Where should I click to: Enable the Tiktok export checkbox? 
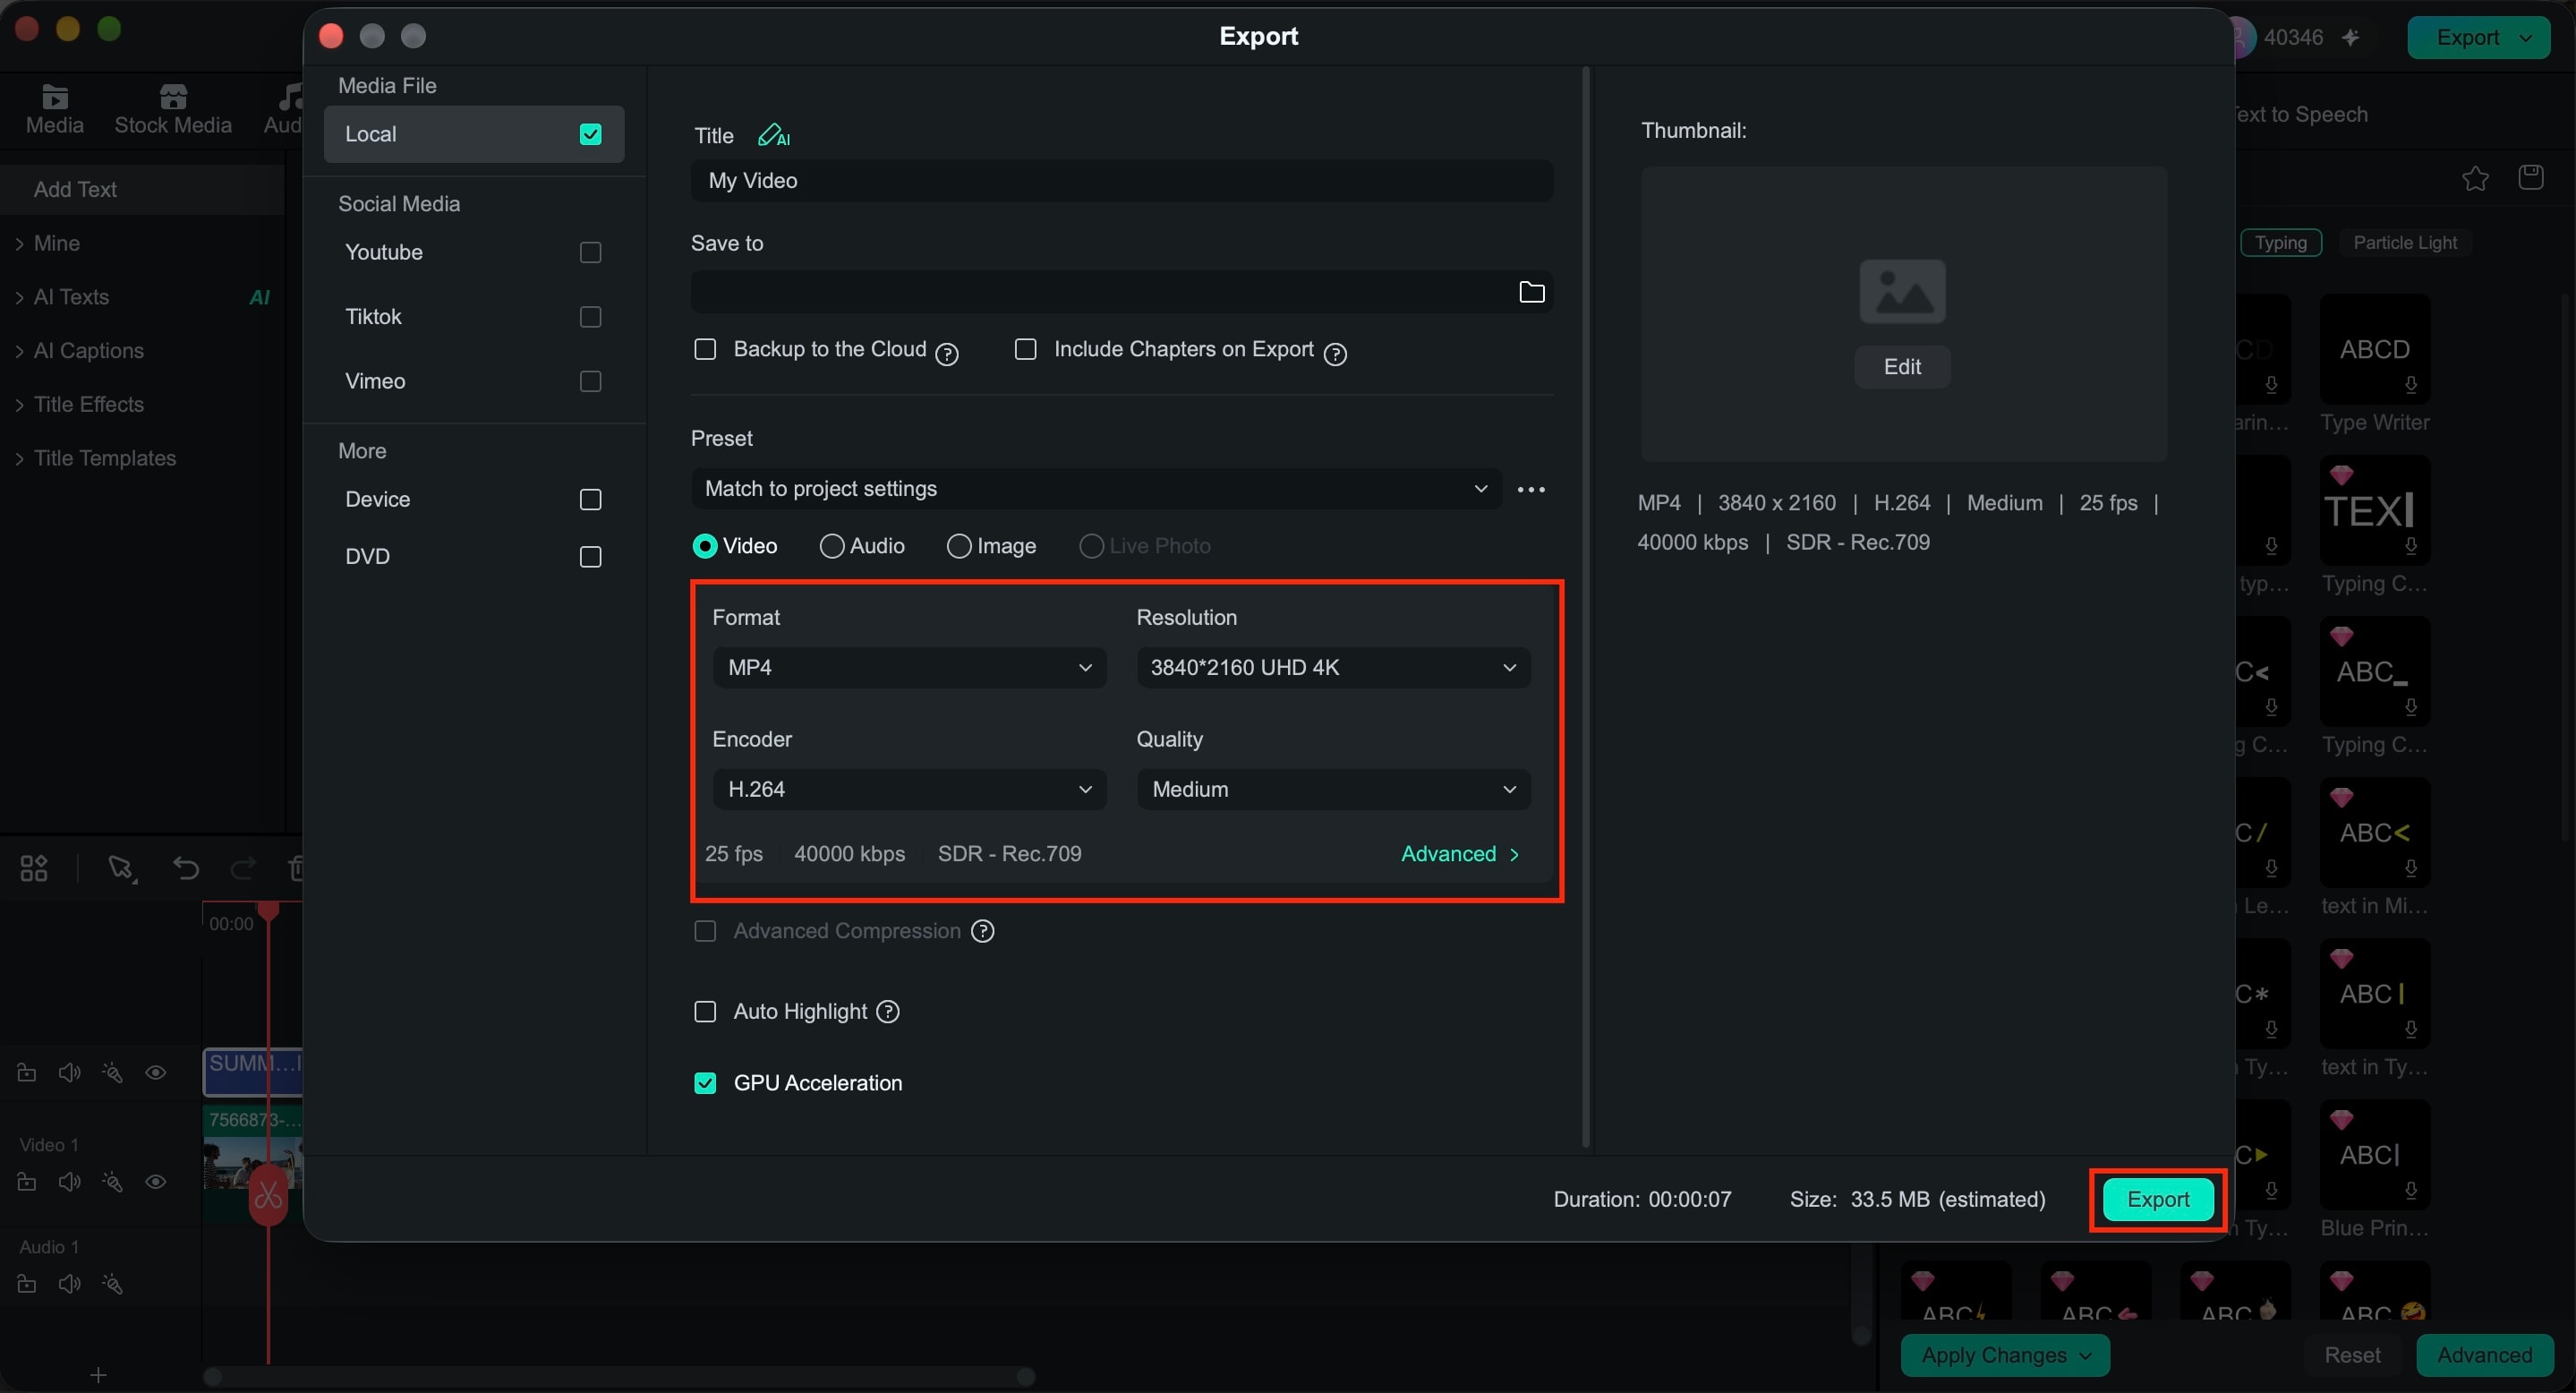[590, 317]
